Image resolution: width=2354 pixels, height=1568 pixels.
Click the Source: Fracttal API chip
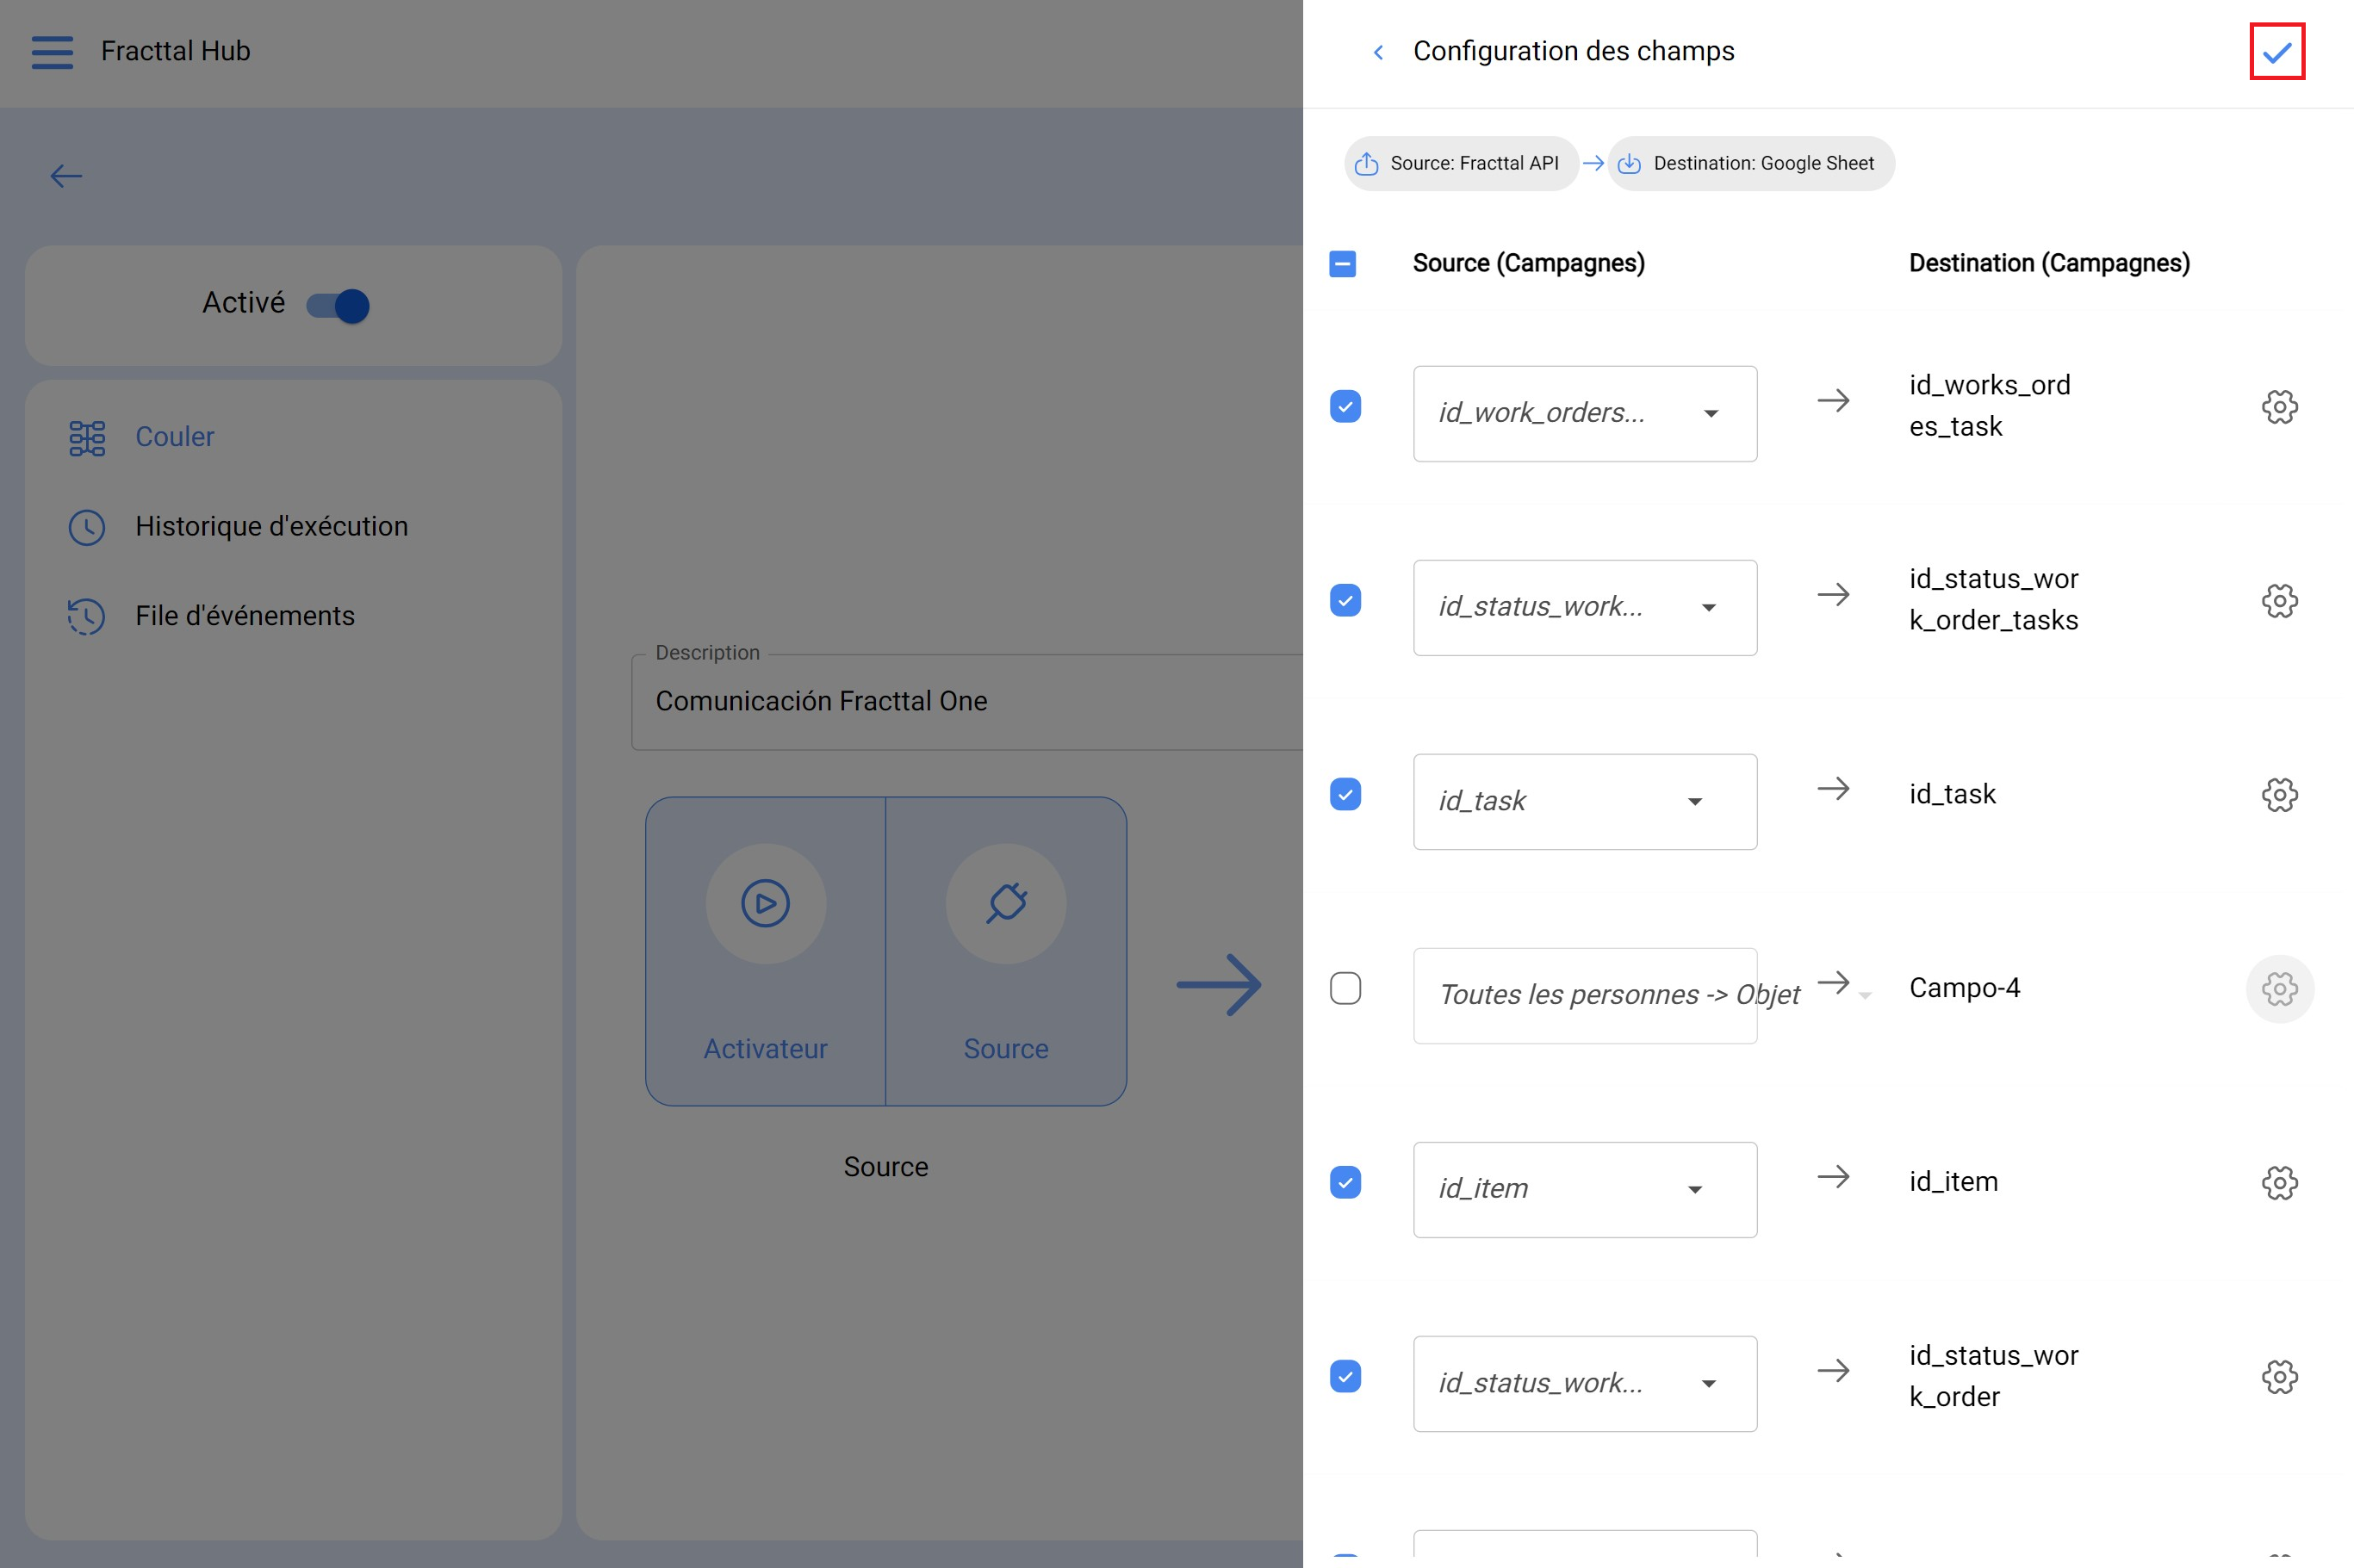[x=1461, y=163]
